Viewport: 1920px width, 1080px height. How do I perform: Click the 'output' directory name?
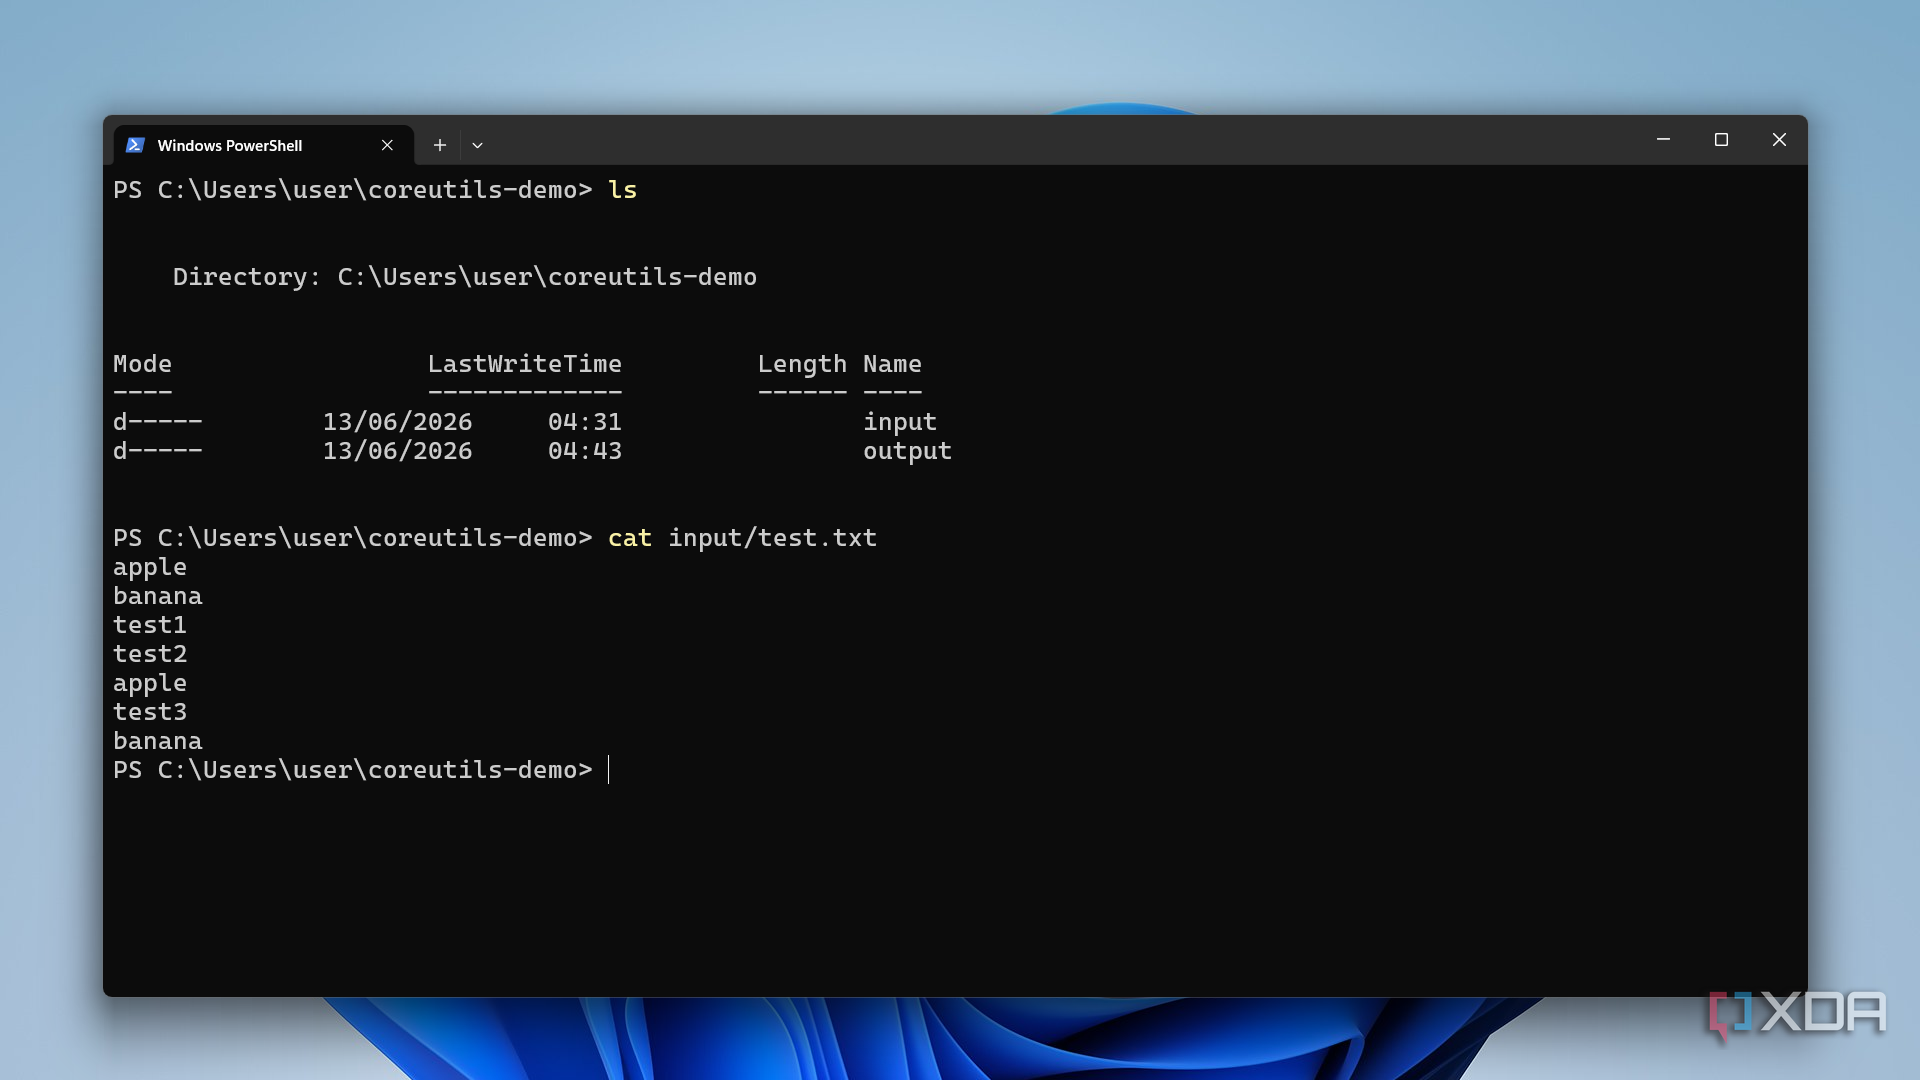pos(907,451)
